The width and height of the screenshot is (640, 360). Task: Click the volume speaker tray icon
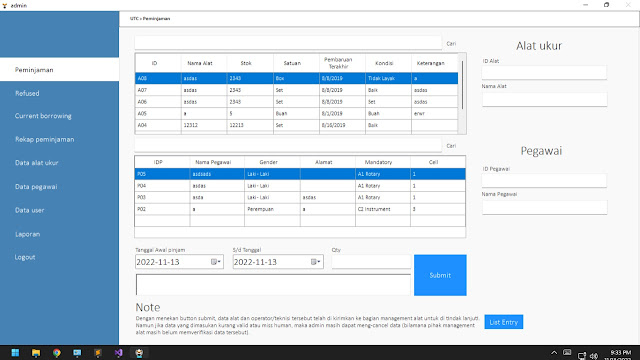(x=594, y=356)
